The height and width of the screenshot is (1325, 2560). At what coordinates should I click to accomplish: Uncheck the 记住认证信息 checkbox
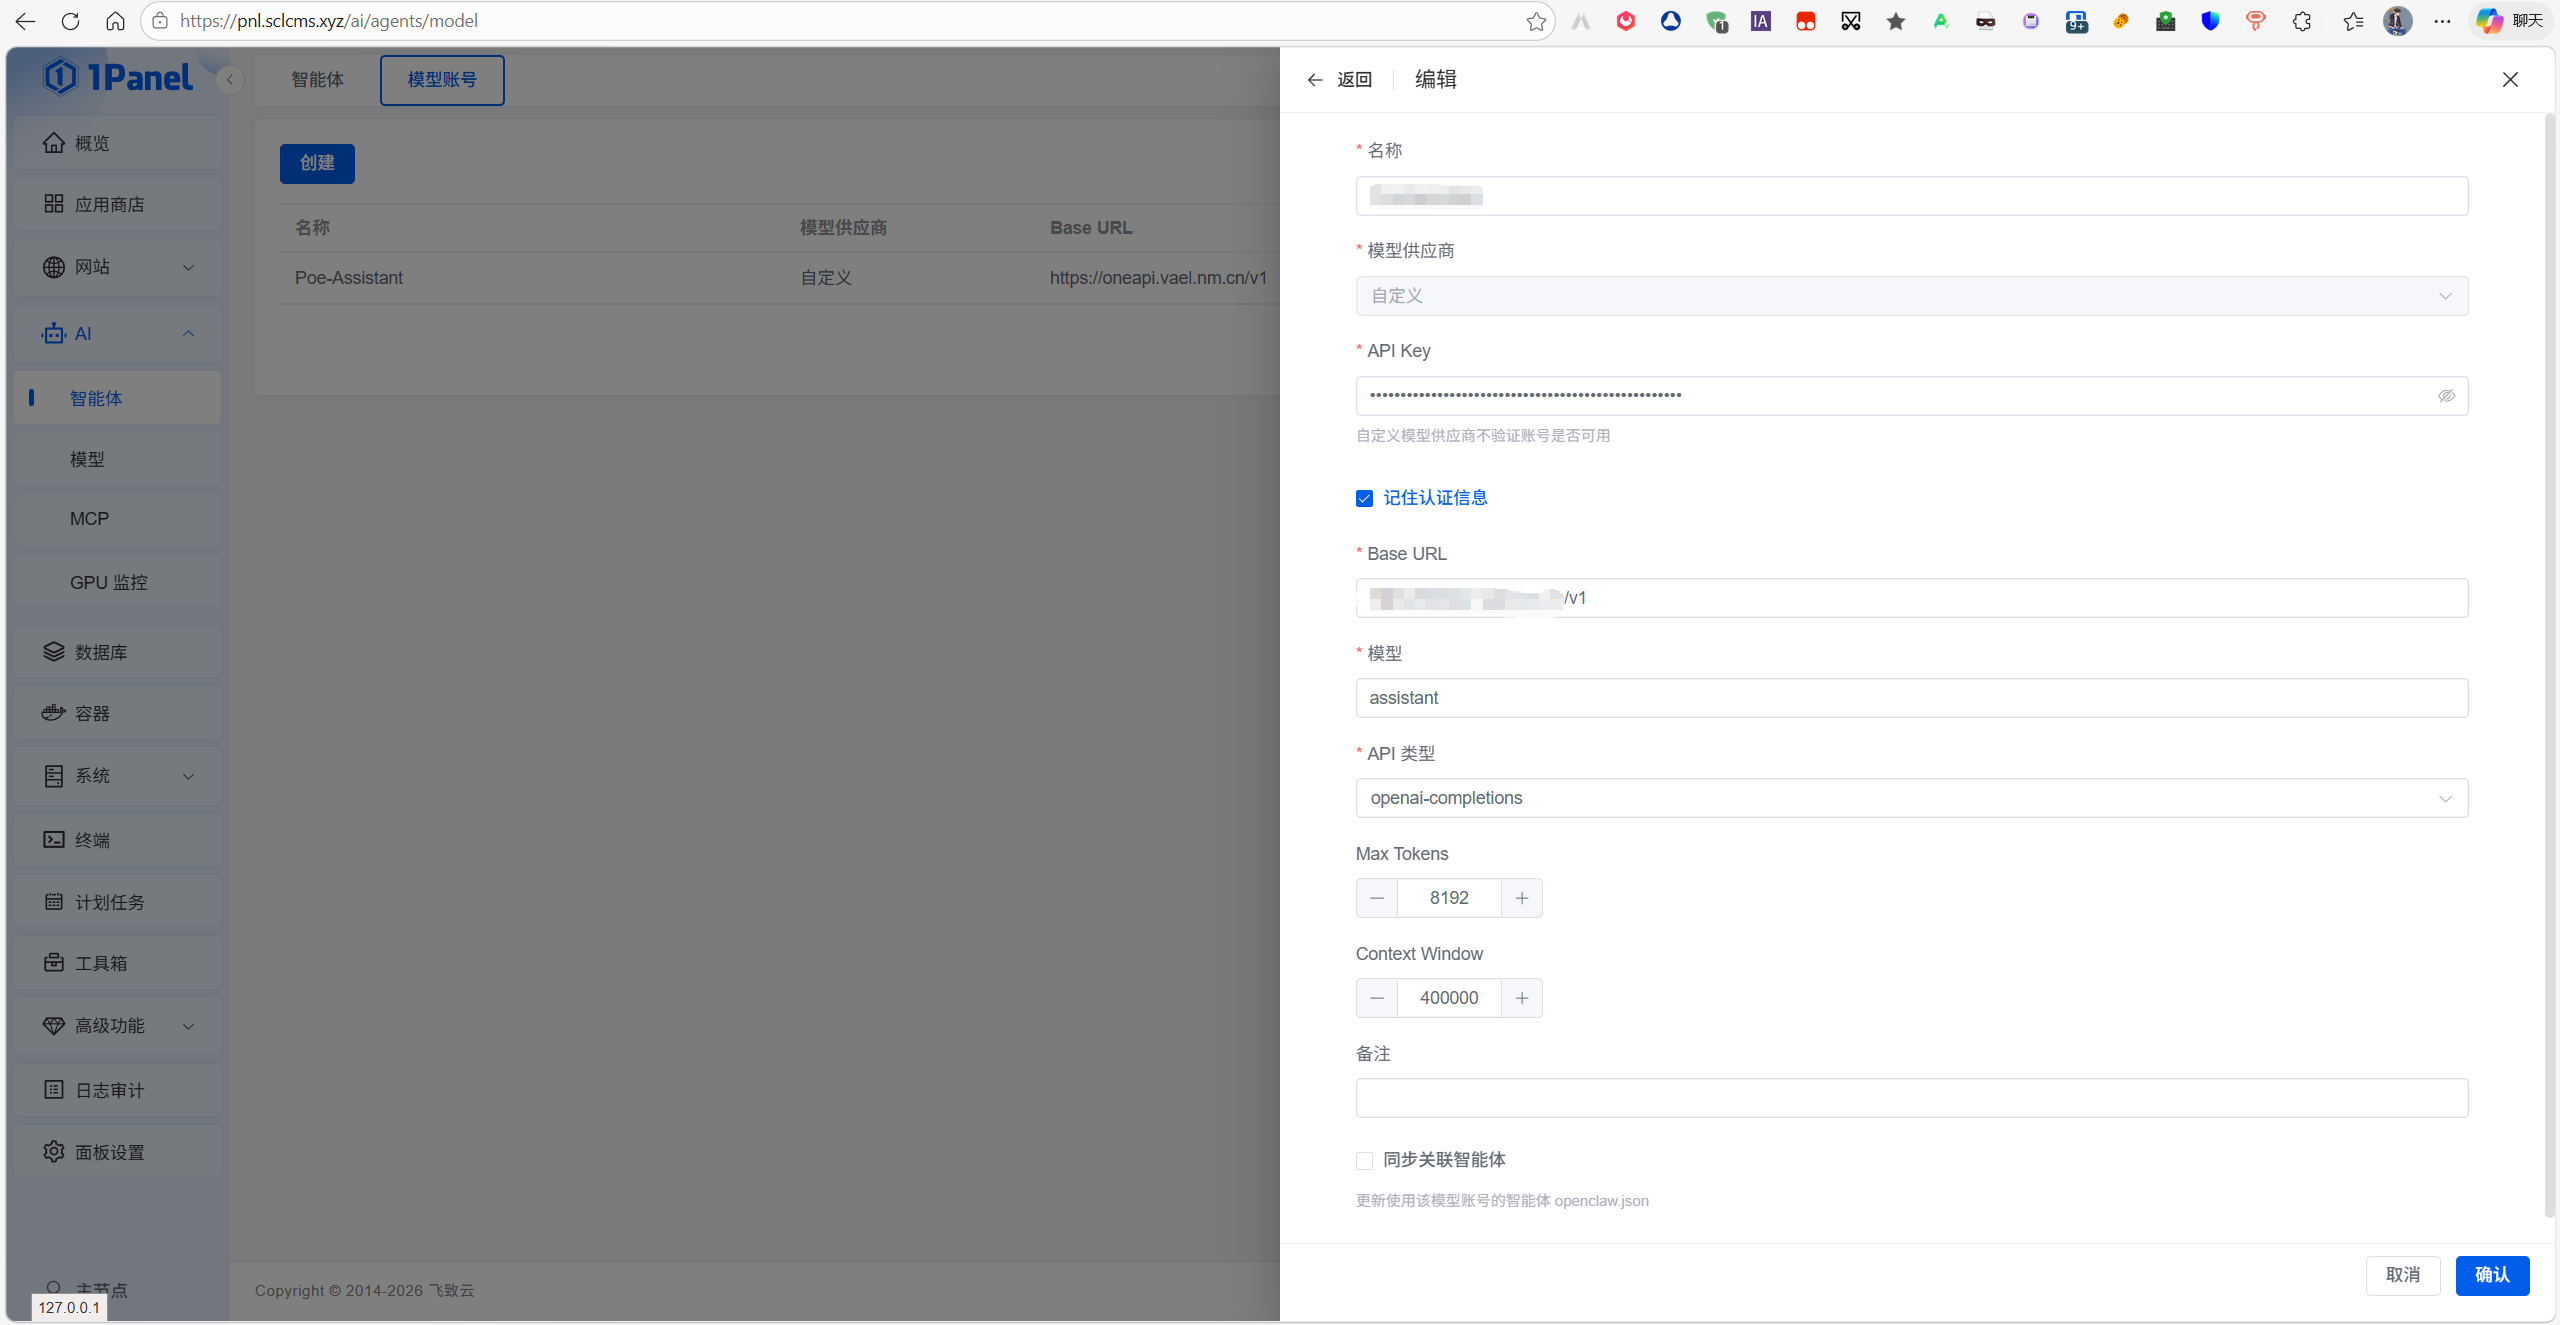[x=1365, y=498]
